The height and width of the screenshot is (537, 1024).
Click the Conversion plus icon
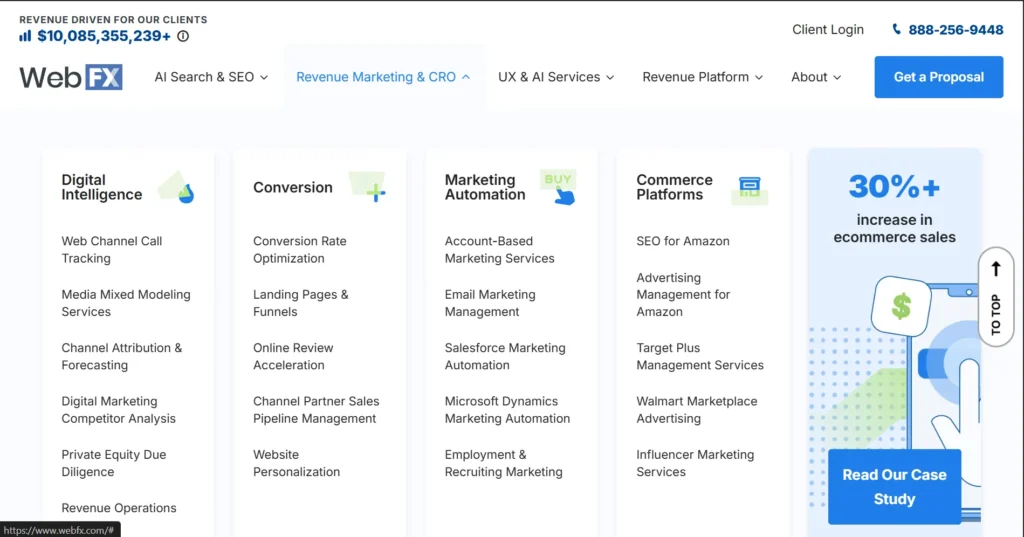tap(368, 187)
